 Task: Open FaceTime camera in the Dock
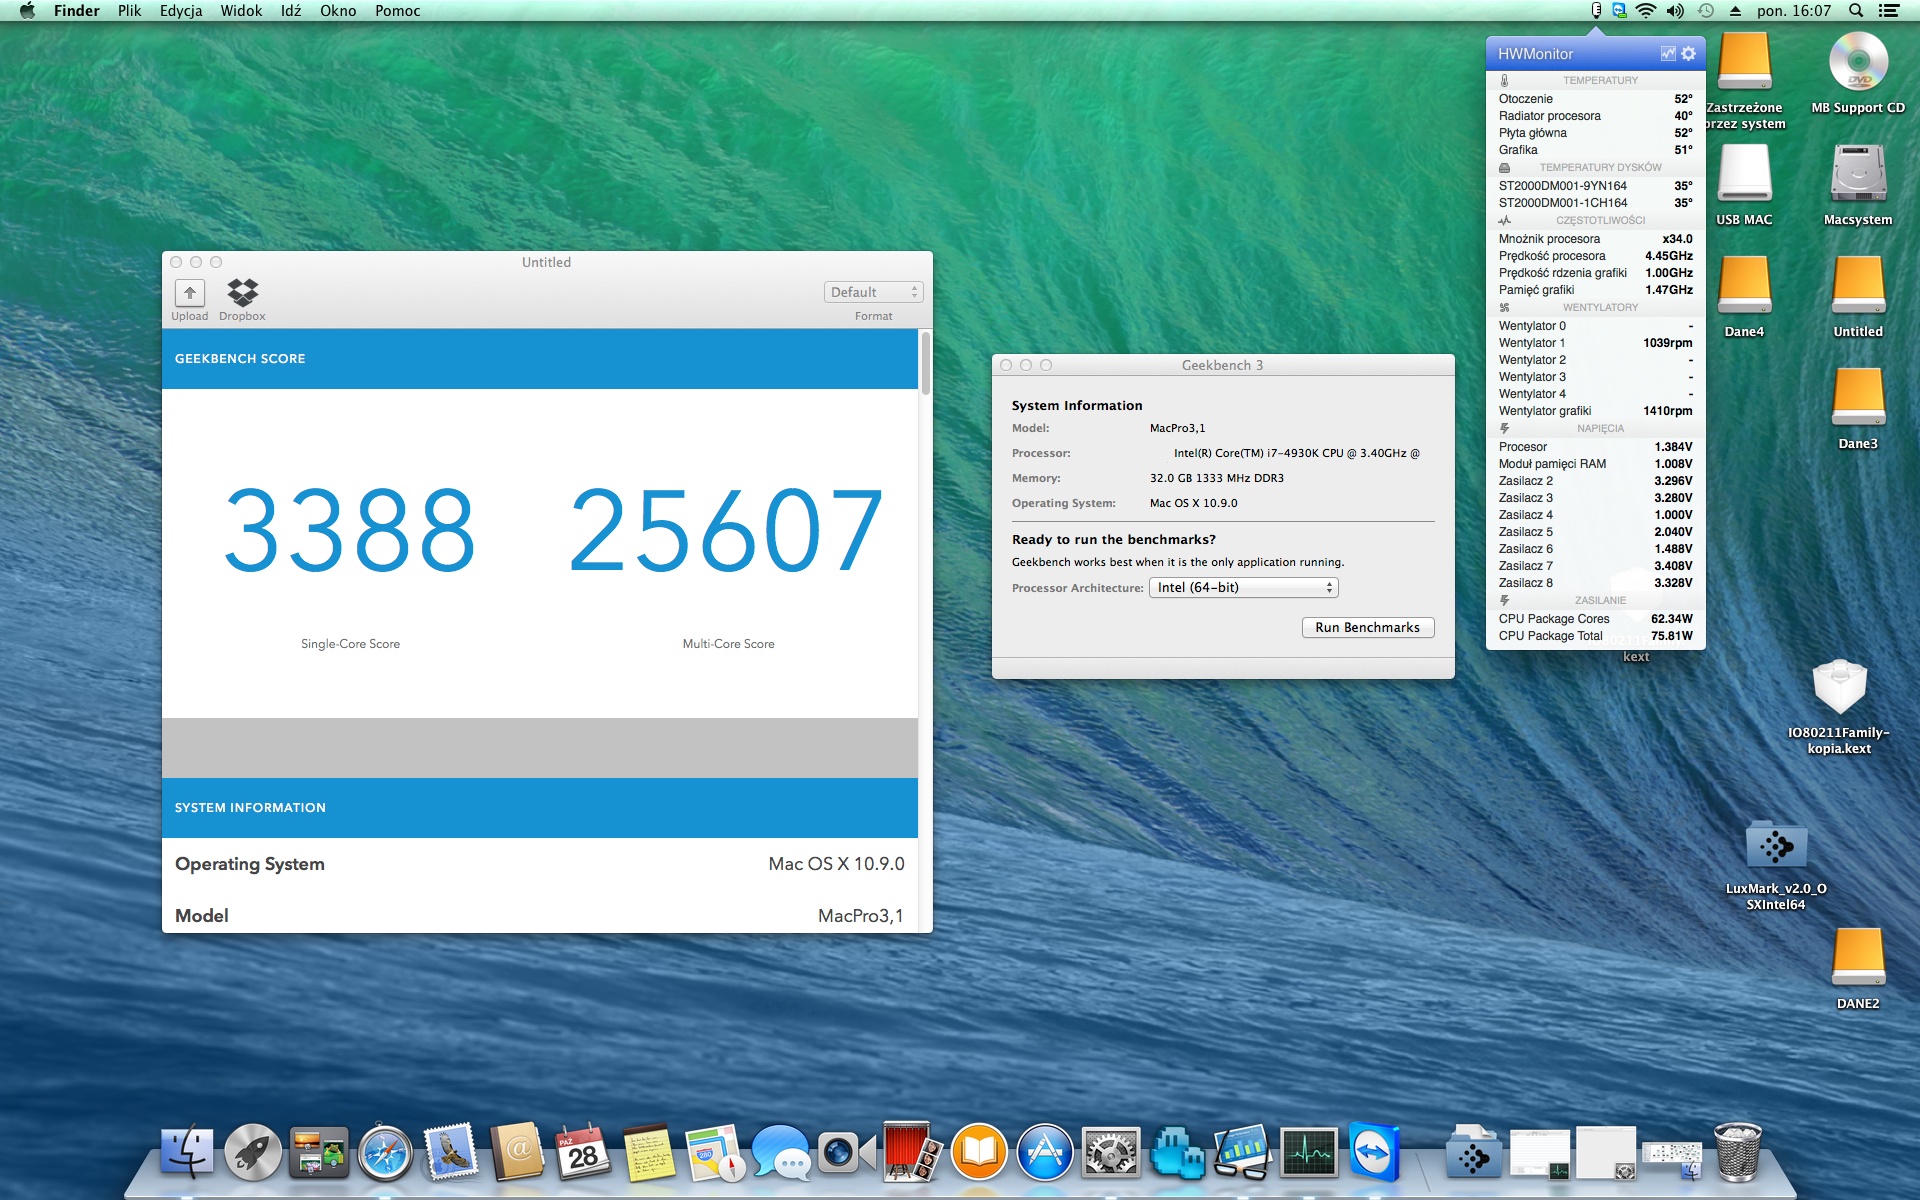point(846,1153)
